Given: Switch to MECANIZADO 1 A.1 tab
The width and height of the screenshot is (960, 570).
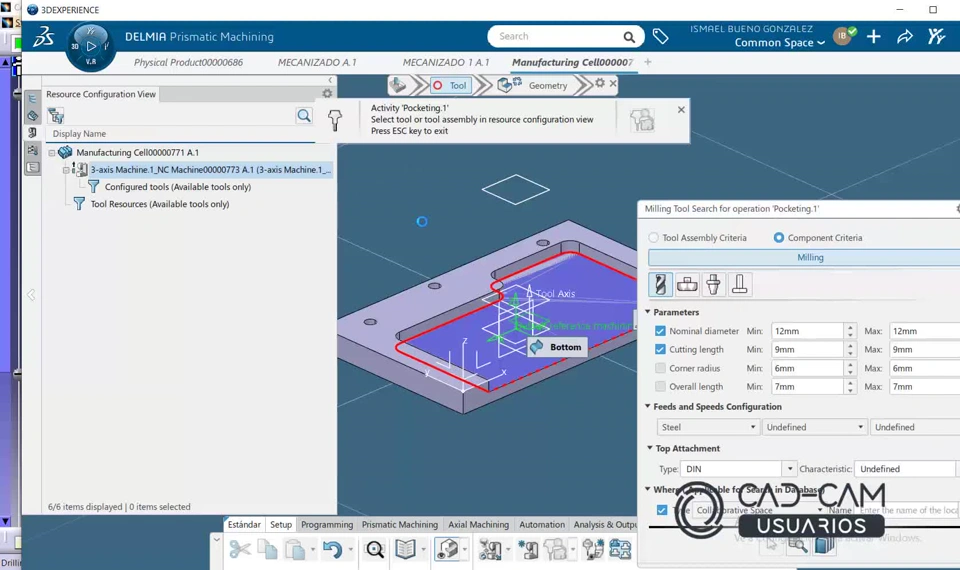Looking at the screenshot, I should 446,62.
